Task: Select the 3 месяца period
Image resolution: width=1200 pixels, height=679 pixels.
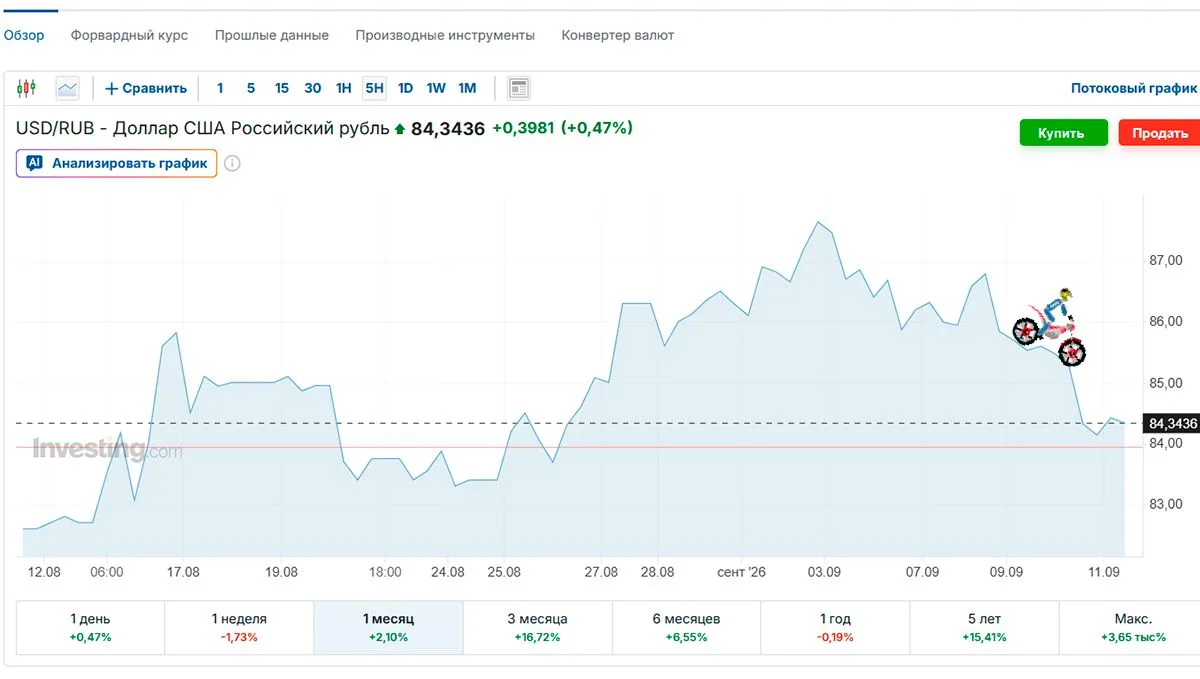Action: click(x=537, y=627)
